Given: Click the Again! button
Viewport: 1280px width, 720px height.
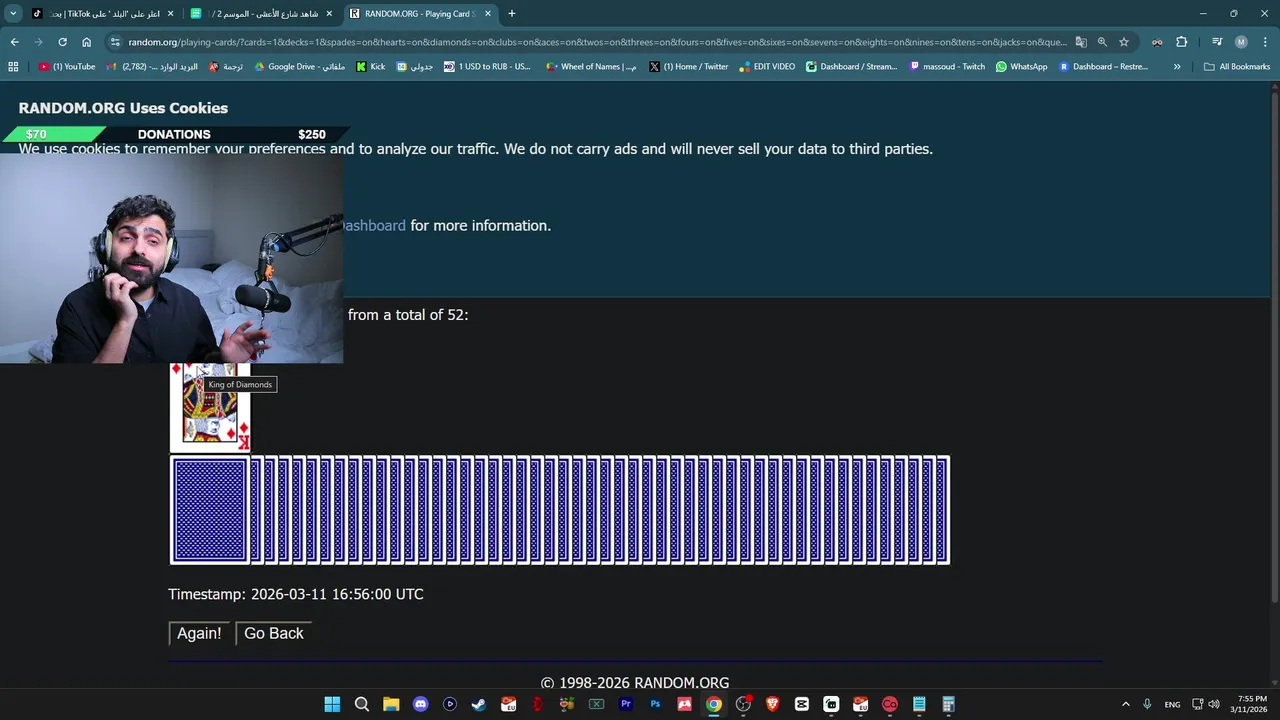Looking at the screenshot, I should click(199, 633).
